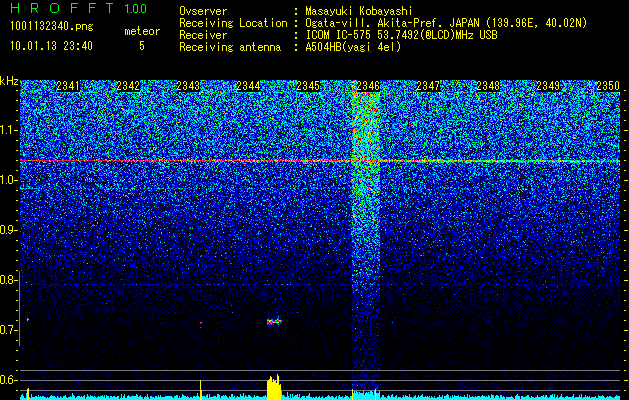Click the 2345 time marker
Screen dimensions: 629x400
point(308,86)
